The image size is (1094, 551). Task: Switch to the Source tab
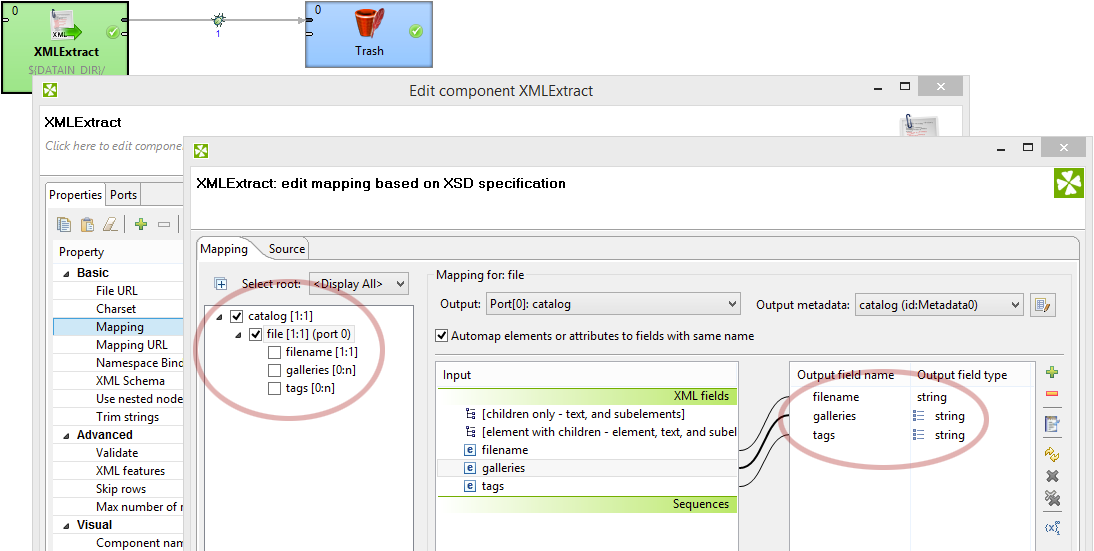(287, 249)
